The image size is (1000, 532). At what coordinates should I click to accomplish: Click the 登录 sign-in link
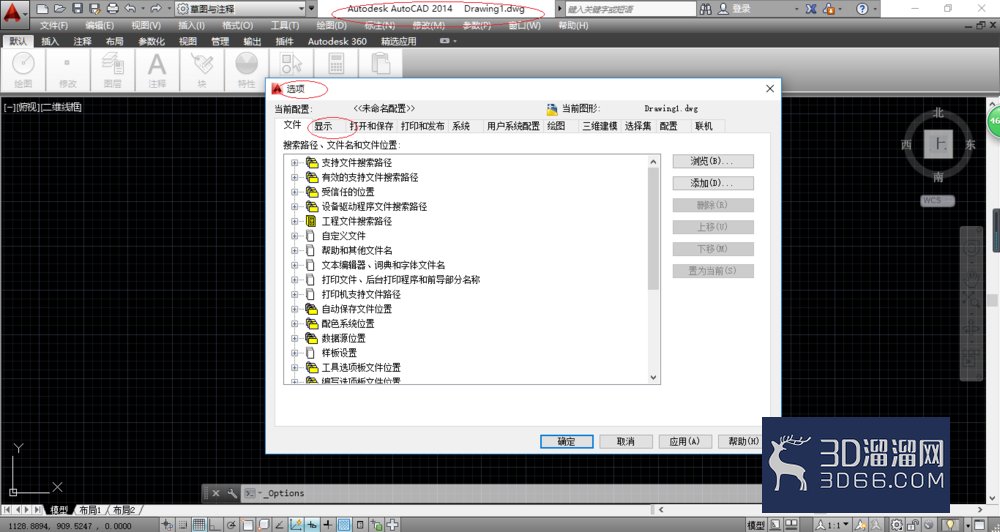[741, 9]
